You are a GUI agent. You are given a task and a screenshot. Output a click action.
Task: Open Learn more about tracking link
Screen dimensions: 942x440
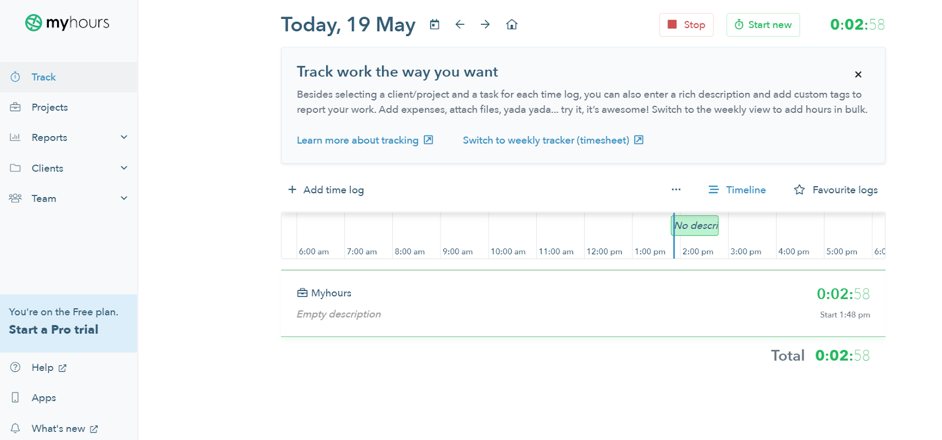[x=364, y=140]
